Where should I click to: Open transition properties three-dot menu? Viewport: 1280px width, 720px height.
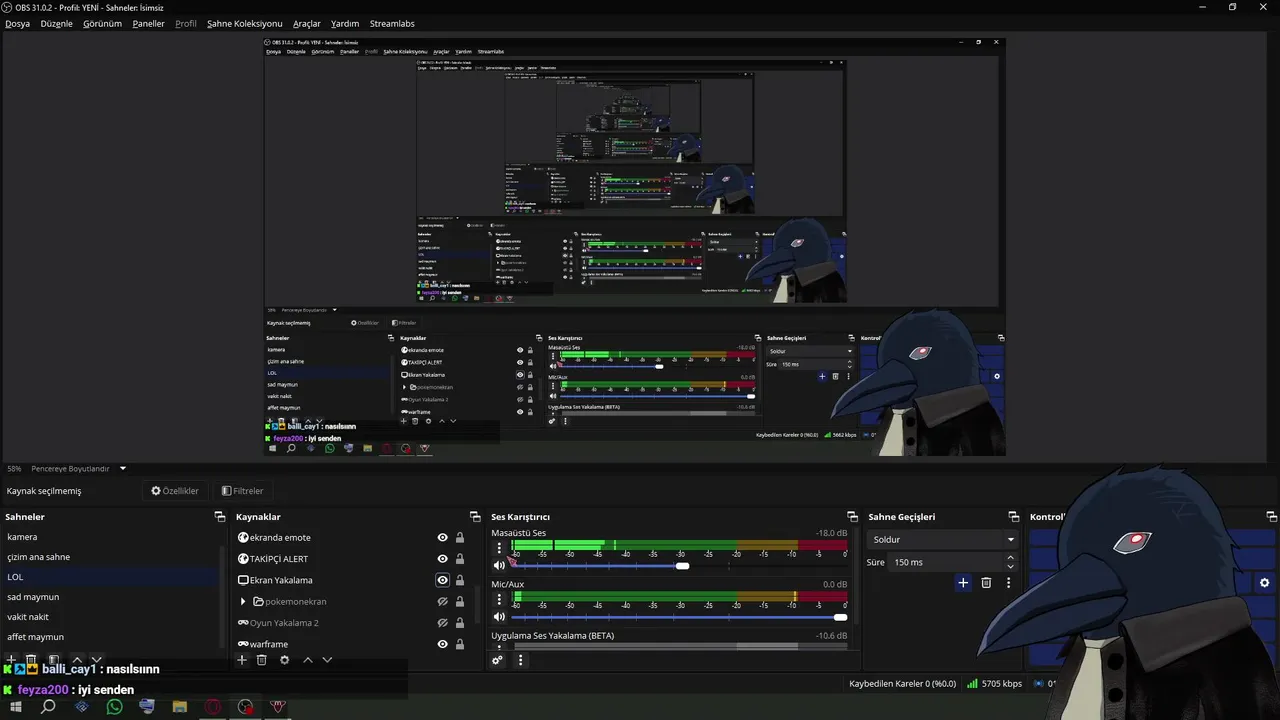1008,583
